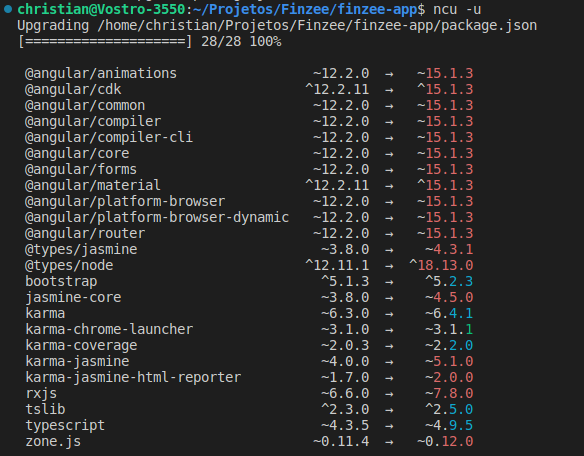Click the zone.js package name
The image size is (584, 456).
(x=53, y=442)
